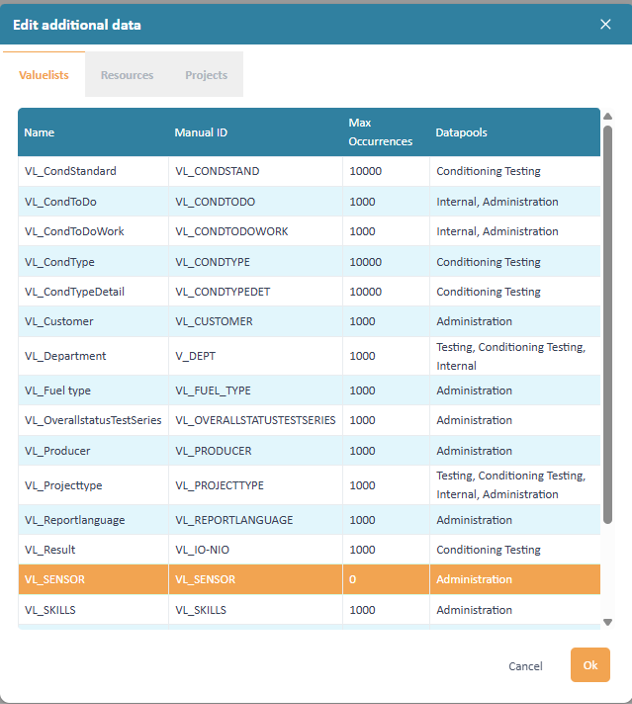Click the scrollbar up arrow
The width and height of the screenshot is (632, 704).
pyautogui.click(x=608, y=116)
